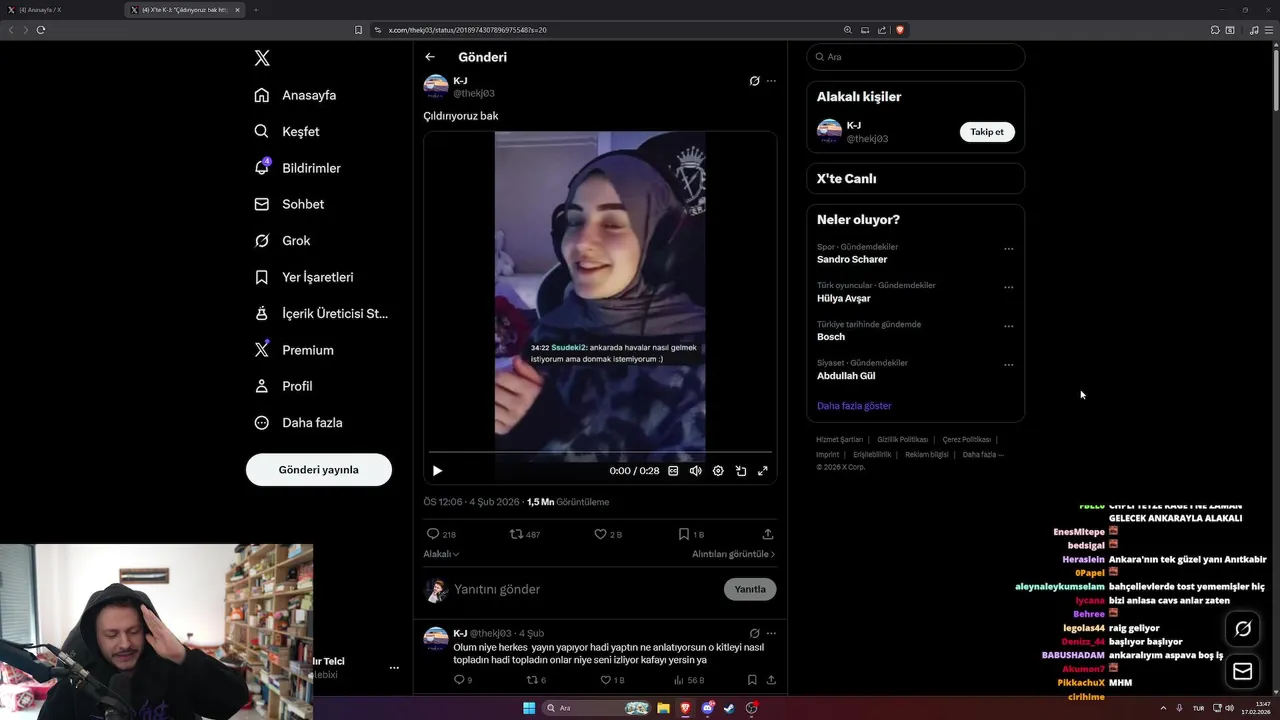Open Profil from the sidebar
The image size is (1280, 720).
pyautogui.click(x=283, y=386)
